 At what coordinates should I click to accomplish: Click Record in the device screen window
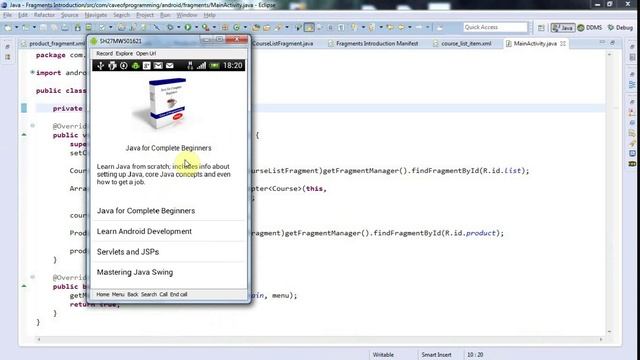click(104, 53)
